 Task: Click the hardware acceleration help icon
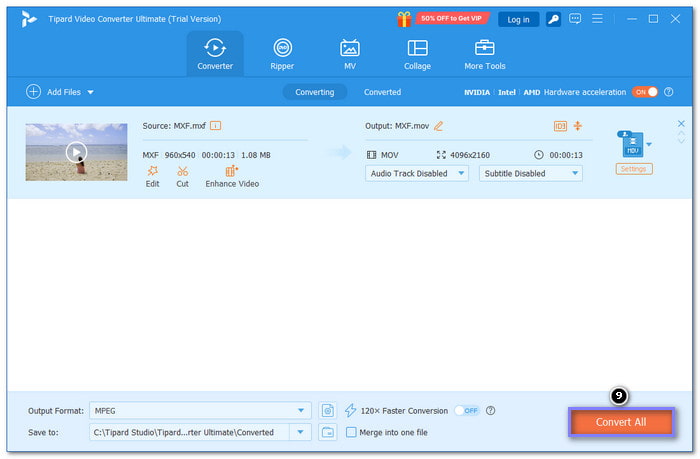click(x=668, y=92)
